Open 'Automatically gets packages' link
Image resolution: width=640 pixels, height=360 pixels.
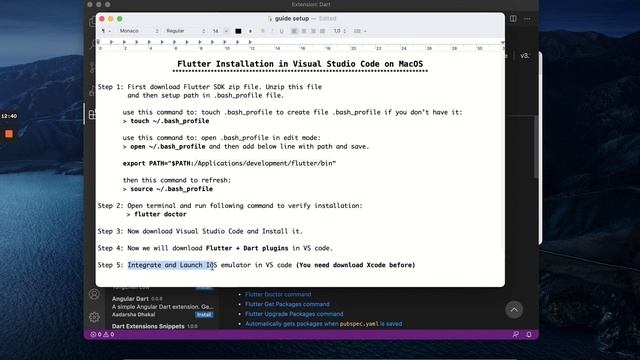point(324,324)
